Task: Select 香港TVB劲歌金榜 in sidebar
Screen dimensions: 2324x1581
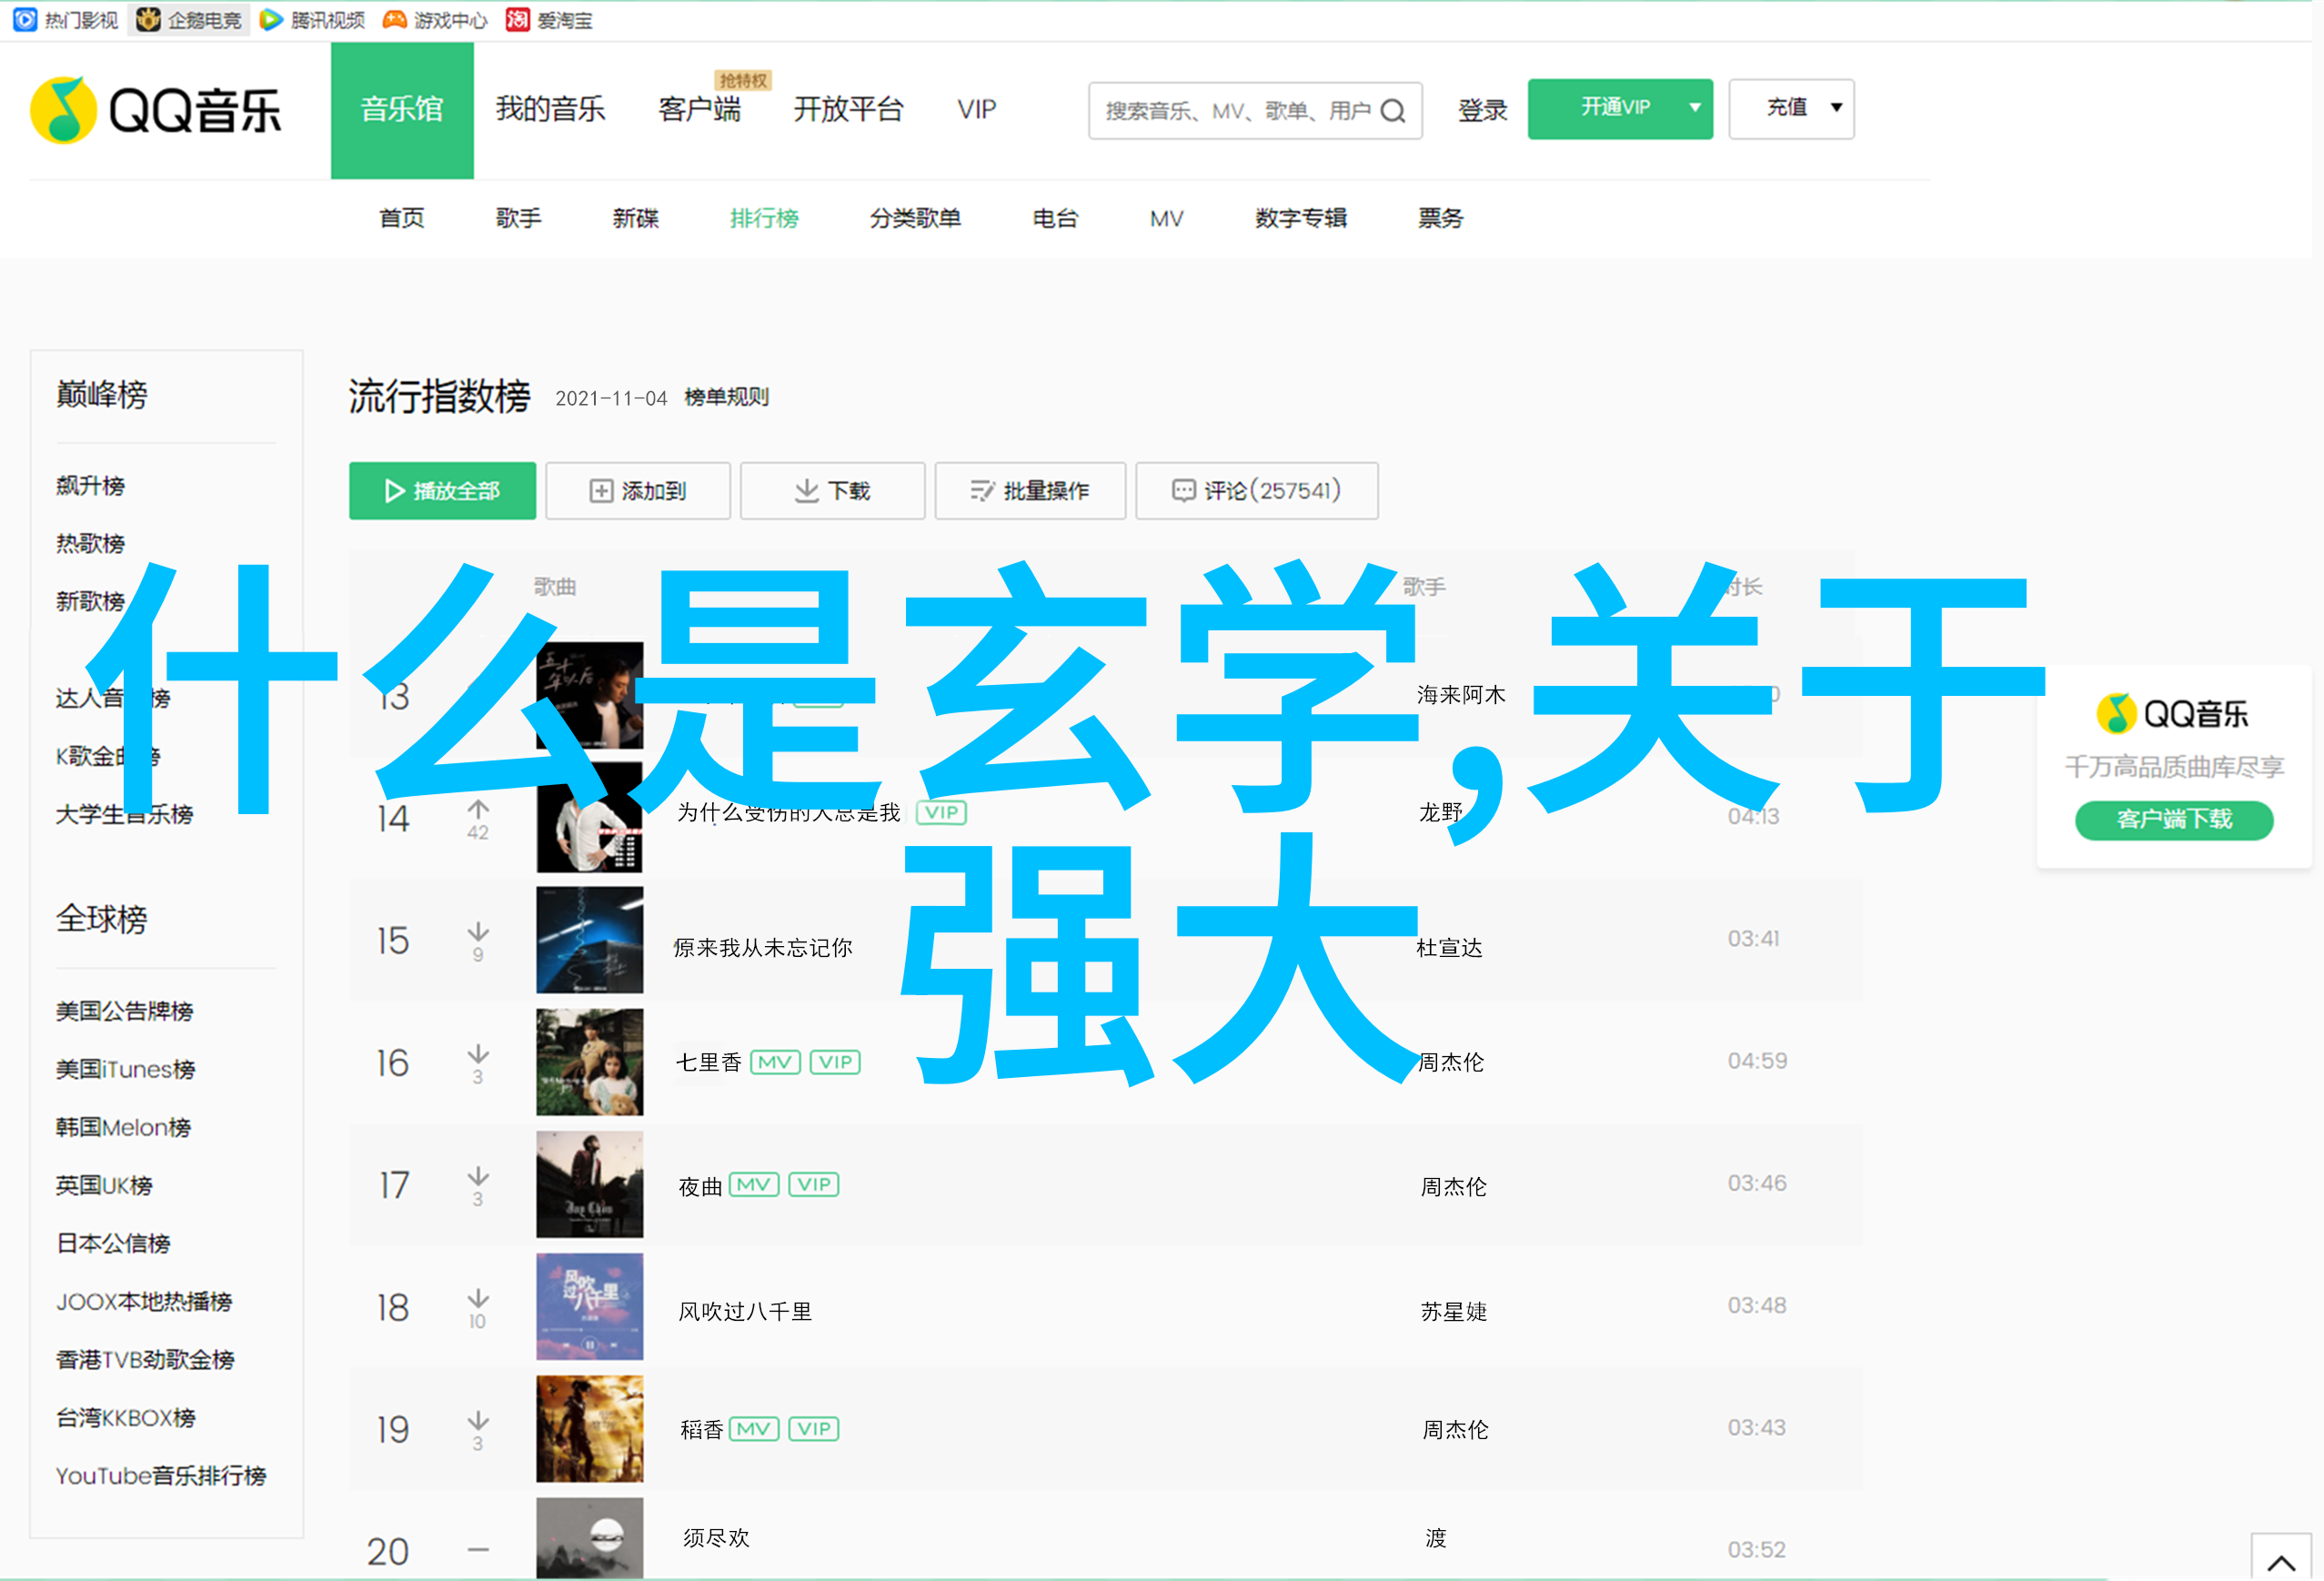Action: (145, 1359)
